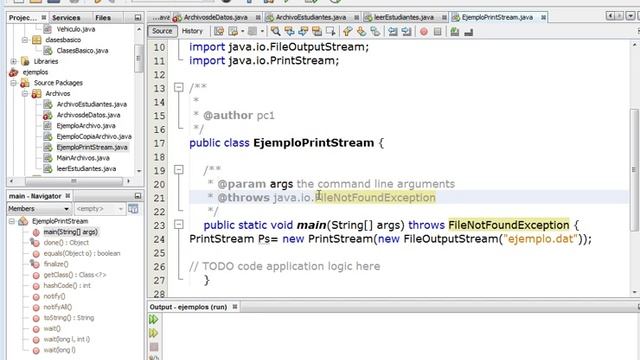Image resolution: width=640 pixels, height=360 pixels.
Task: Collapse the class Javadoc fold at line 13
Action: (179, 87)
